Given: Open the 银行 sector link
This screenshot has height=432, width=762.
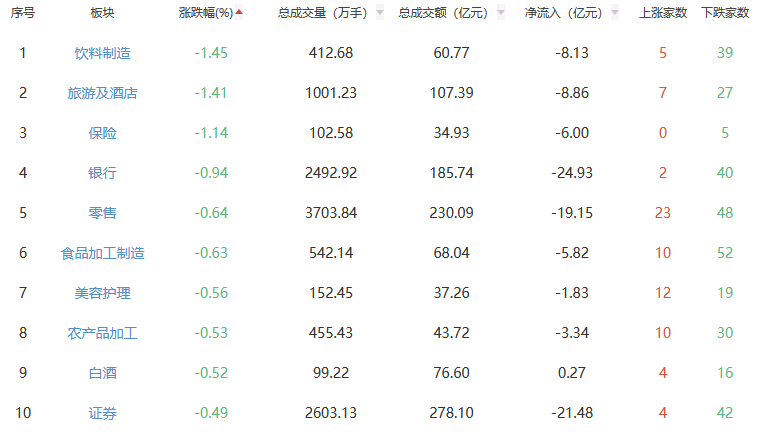Looking at the screenshot, I should (x=102, y=172).
